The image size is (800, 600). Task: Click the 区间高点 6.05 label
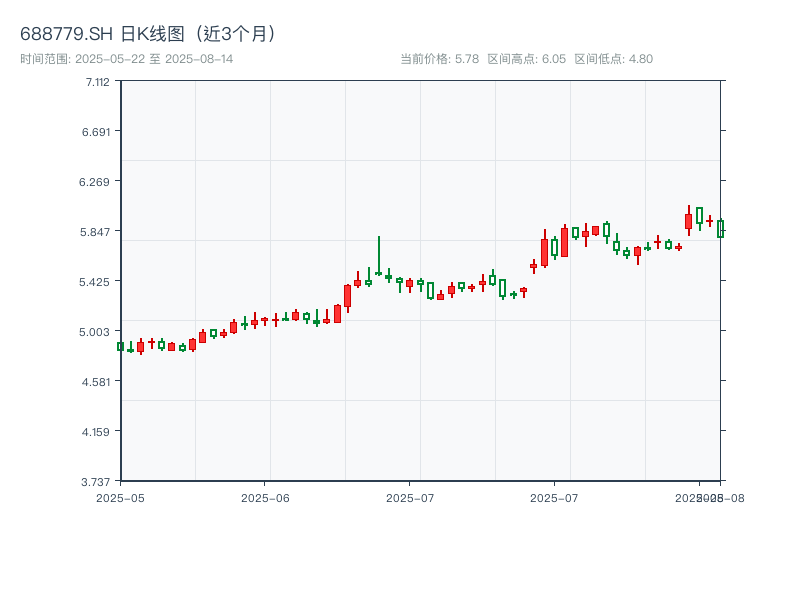[526, 59]
